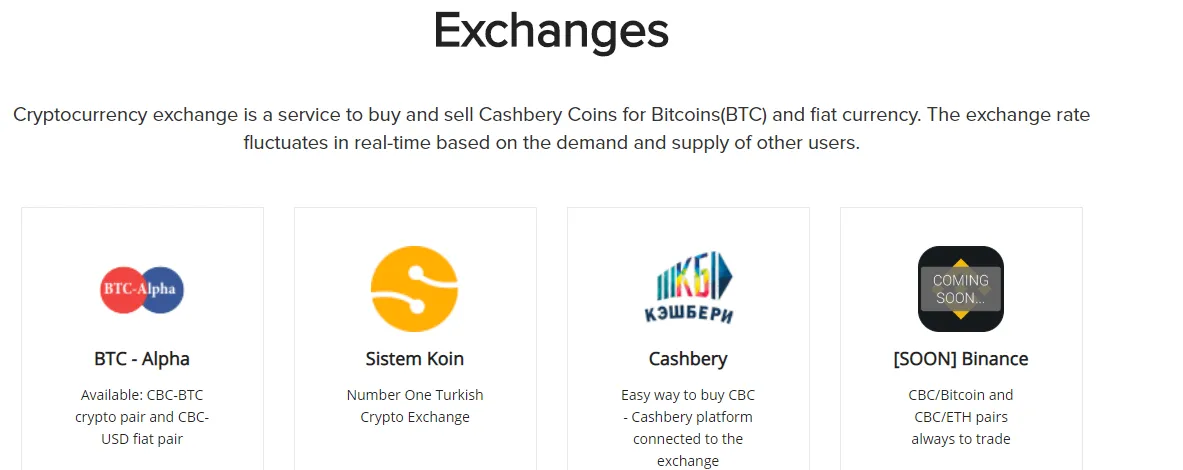Image resolution: width=1183 pixels, height=470 pixels.
Task: Click the orange Sistem Koin logo
Action: coord(414,289)
